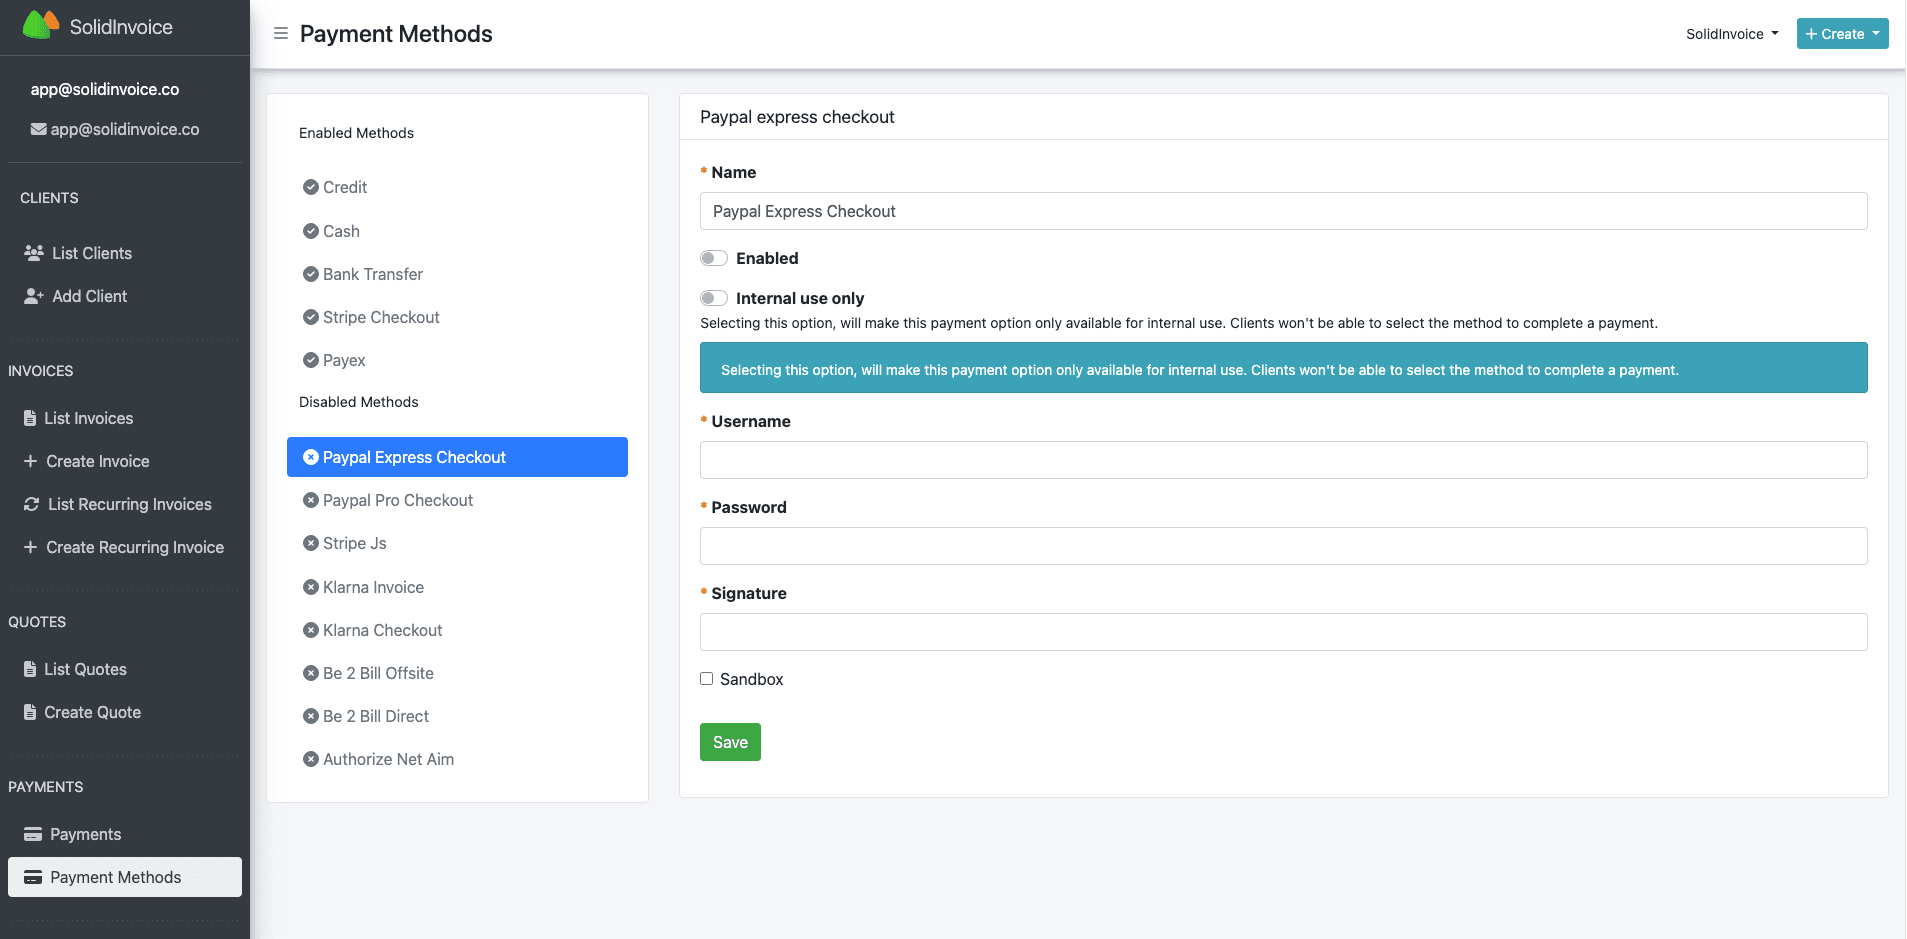Expand the Create dropdown button

(1842, 34)
